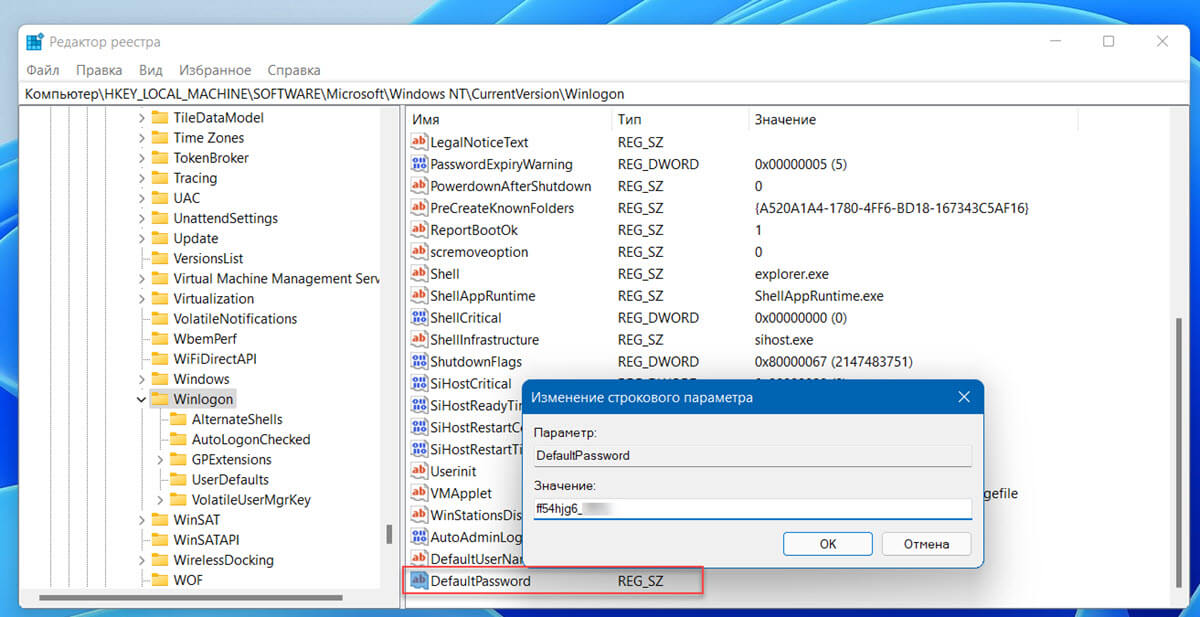Image resolution: width=1200 pixels, height=617 pixels.
Task: Click the sihost.exe value text
Action: (x=784, y=340)
